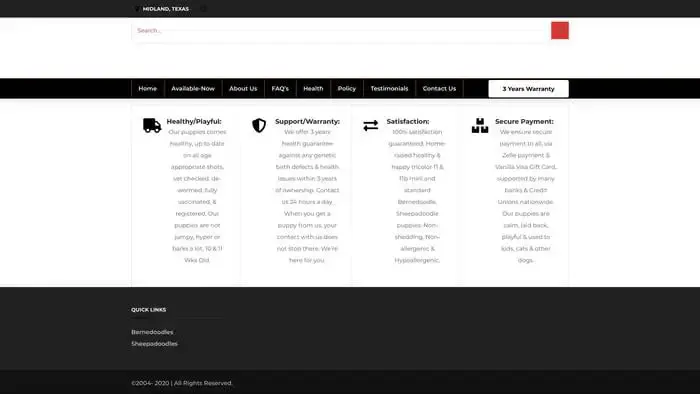Open the Bernedoodles quick link
Screen dimensions: 700x394
(x=152, y=332)
